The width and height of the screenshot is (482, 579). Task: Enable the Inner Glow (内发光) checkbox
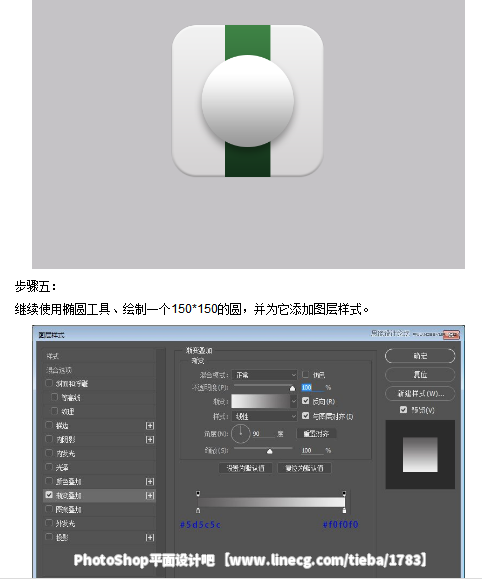click(x=49, y=453)
